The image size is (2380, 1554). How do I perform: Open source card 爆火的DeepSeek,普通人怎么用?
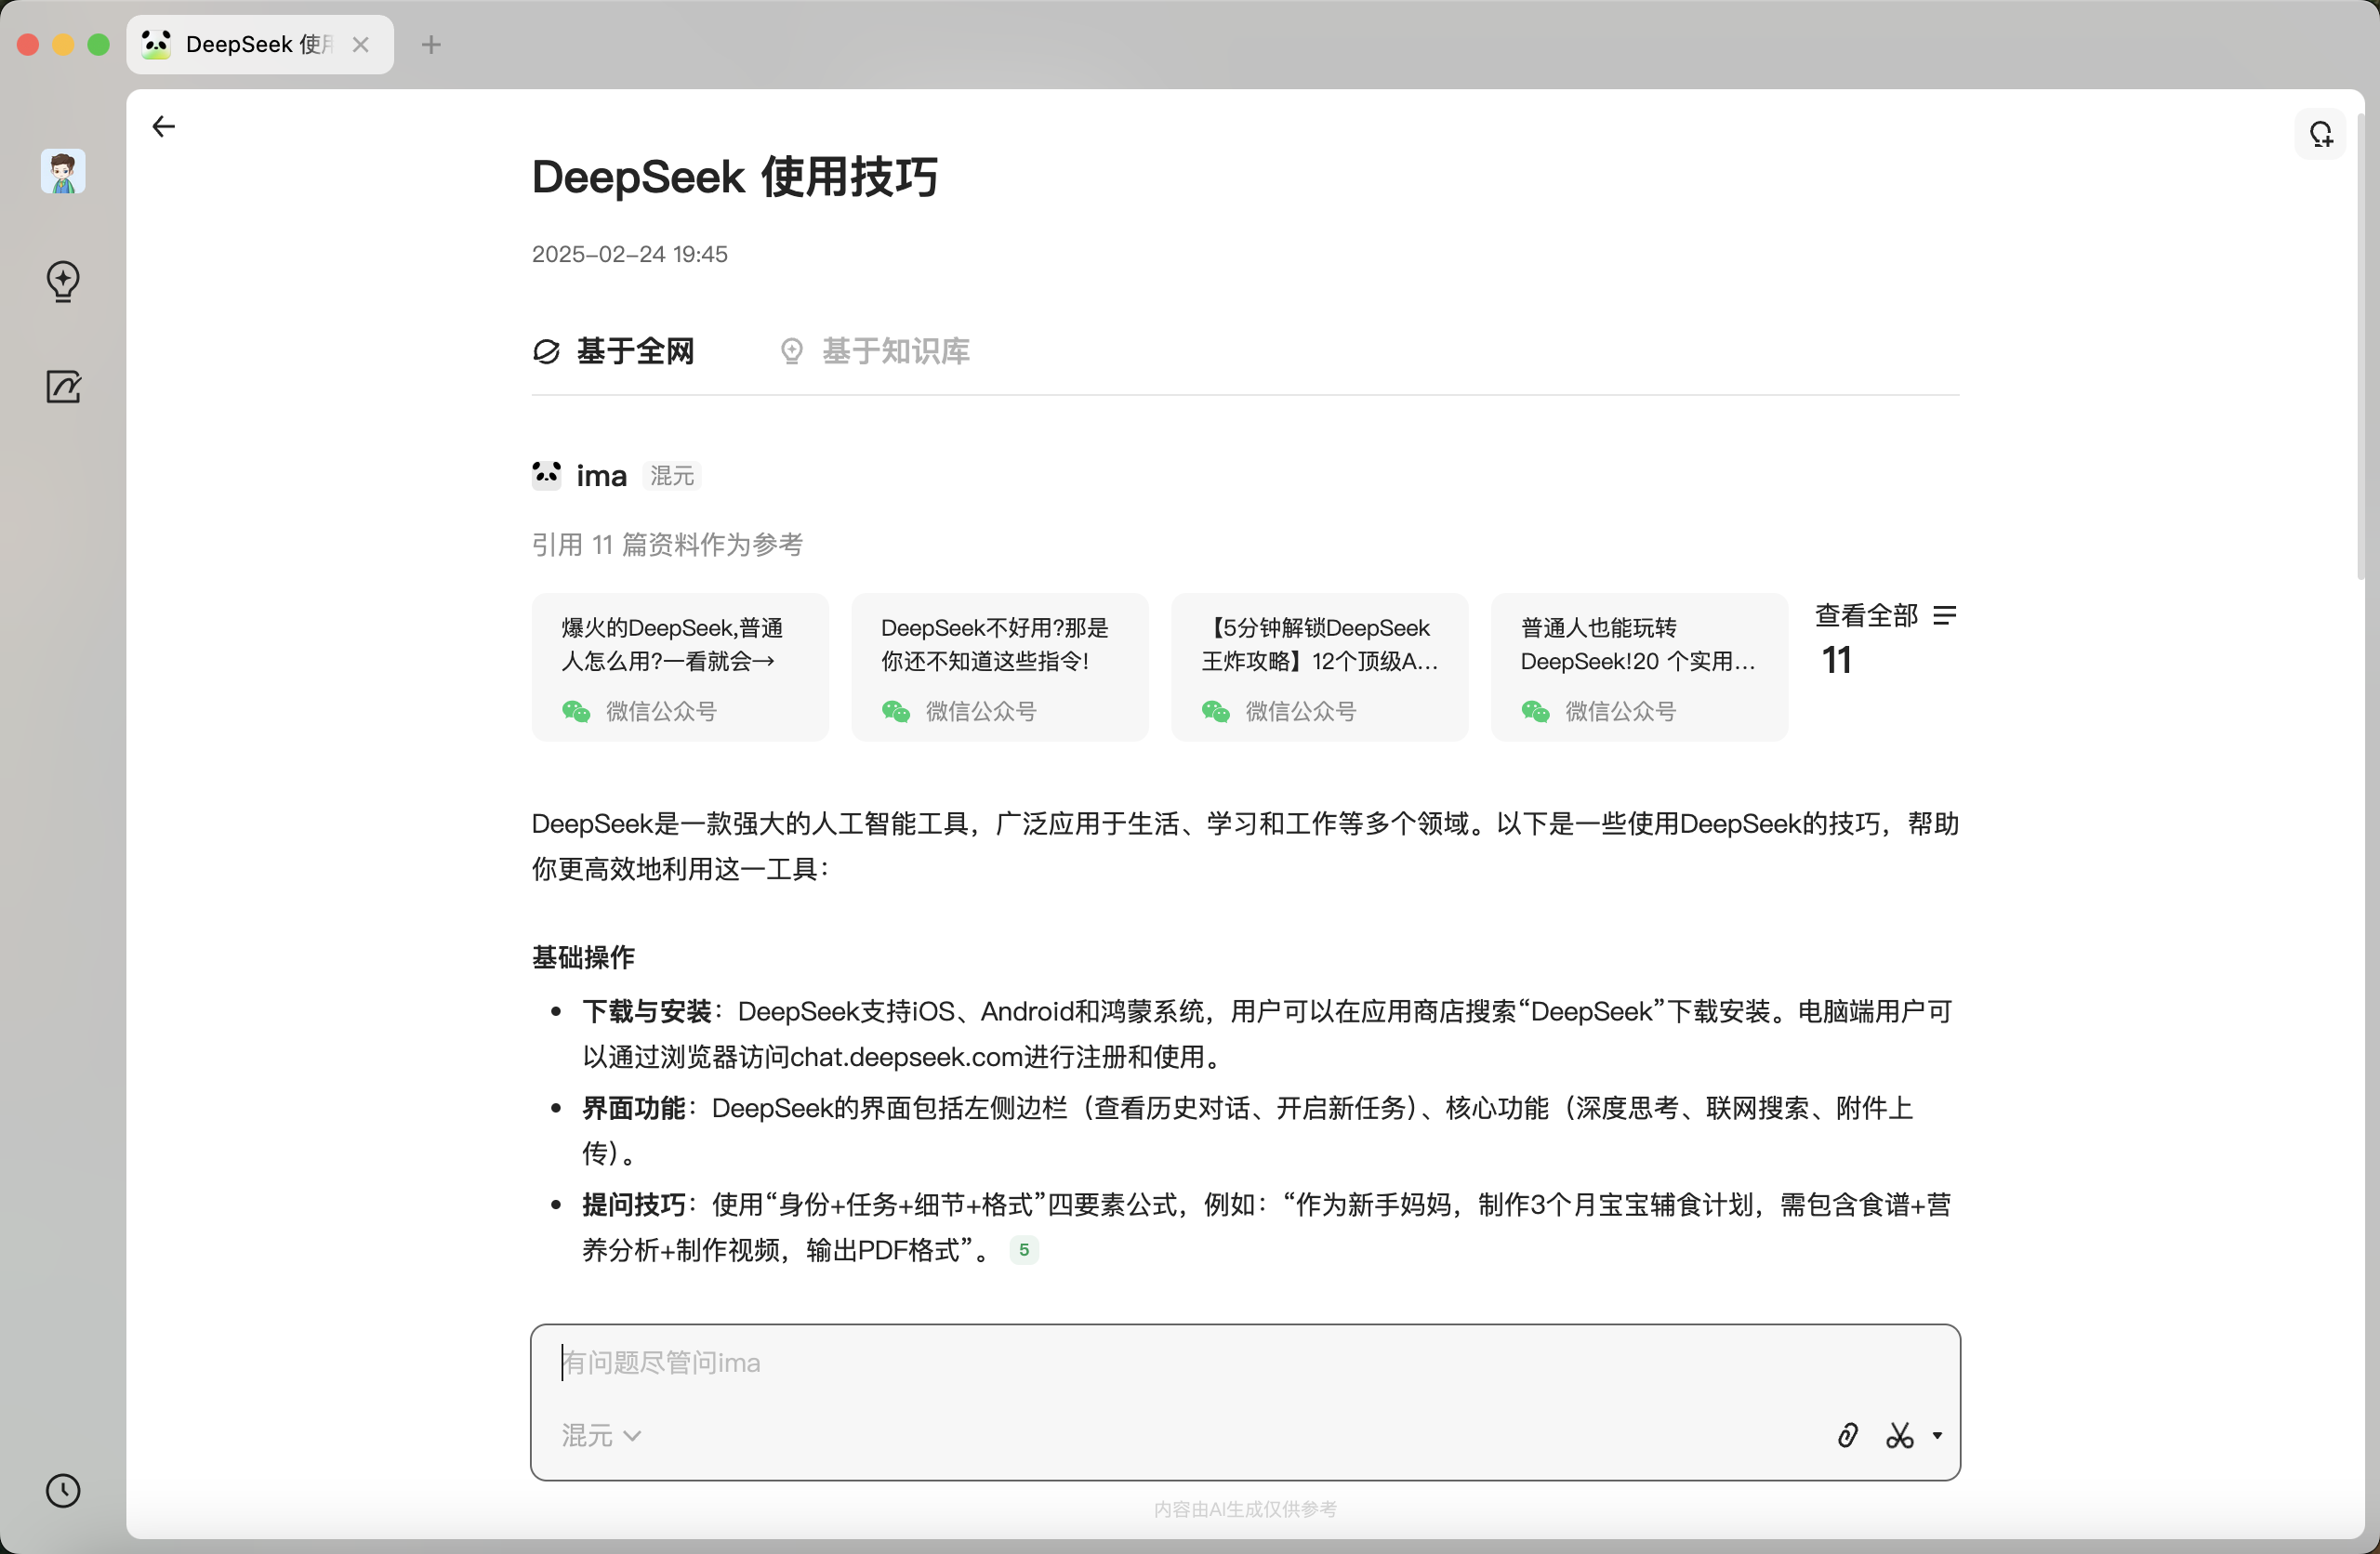(680, 667)
